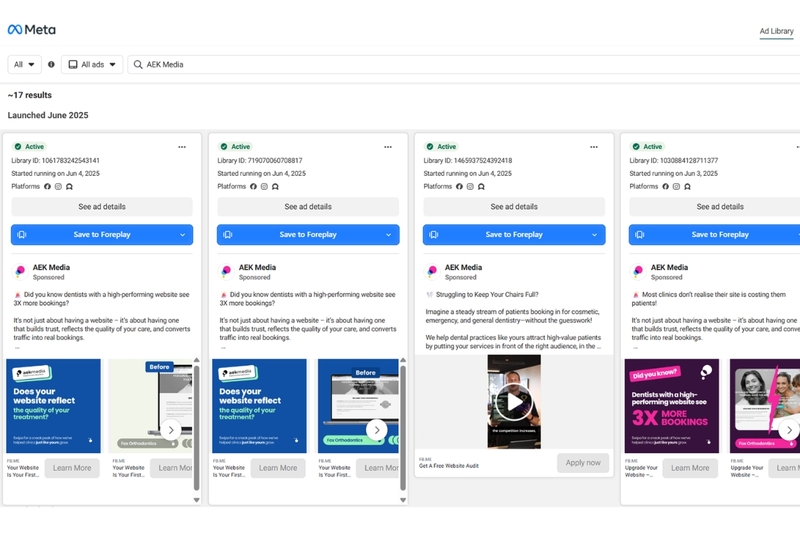Save ad 1465937524392418 to Foreplay
The width and height of the screenshot is (800, 533).
pos(514,235)
